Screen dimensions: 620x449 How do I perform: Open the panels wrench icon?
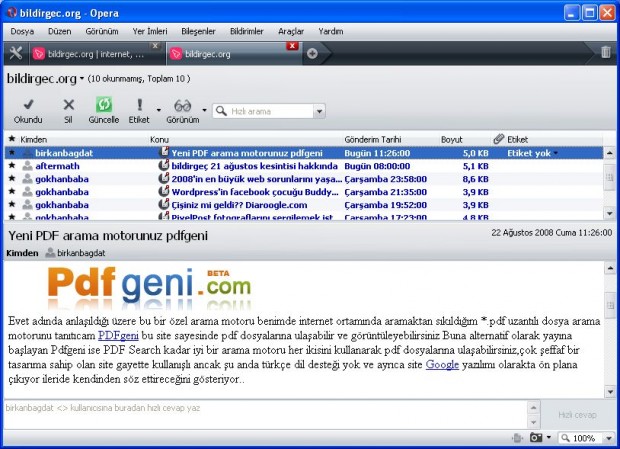(16, 53)
